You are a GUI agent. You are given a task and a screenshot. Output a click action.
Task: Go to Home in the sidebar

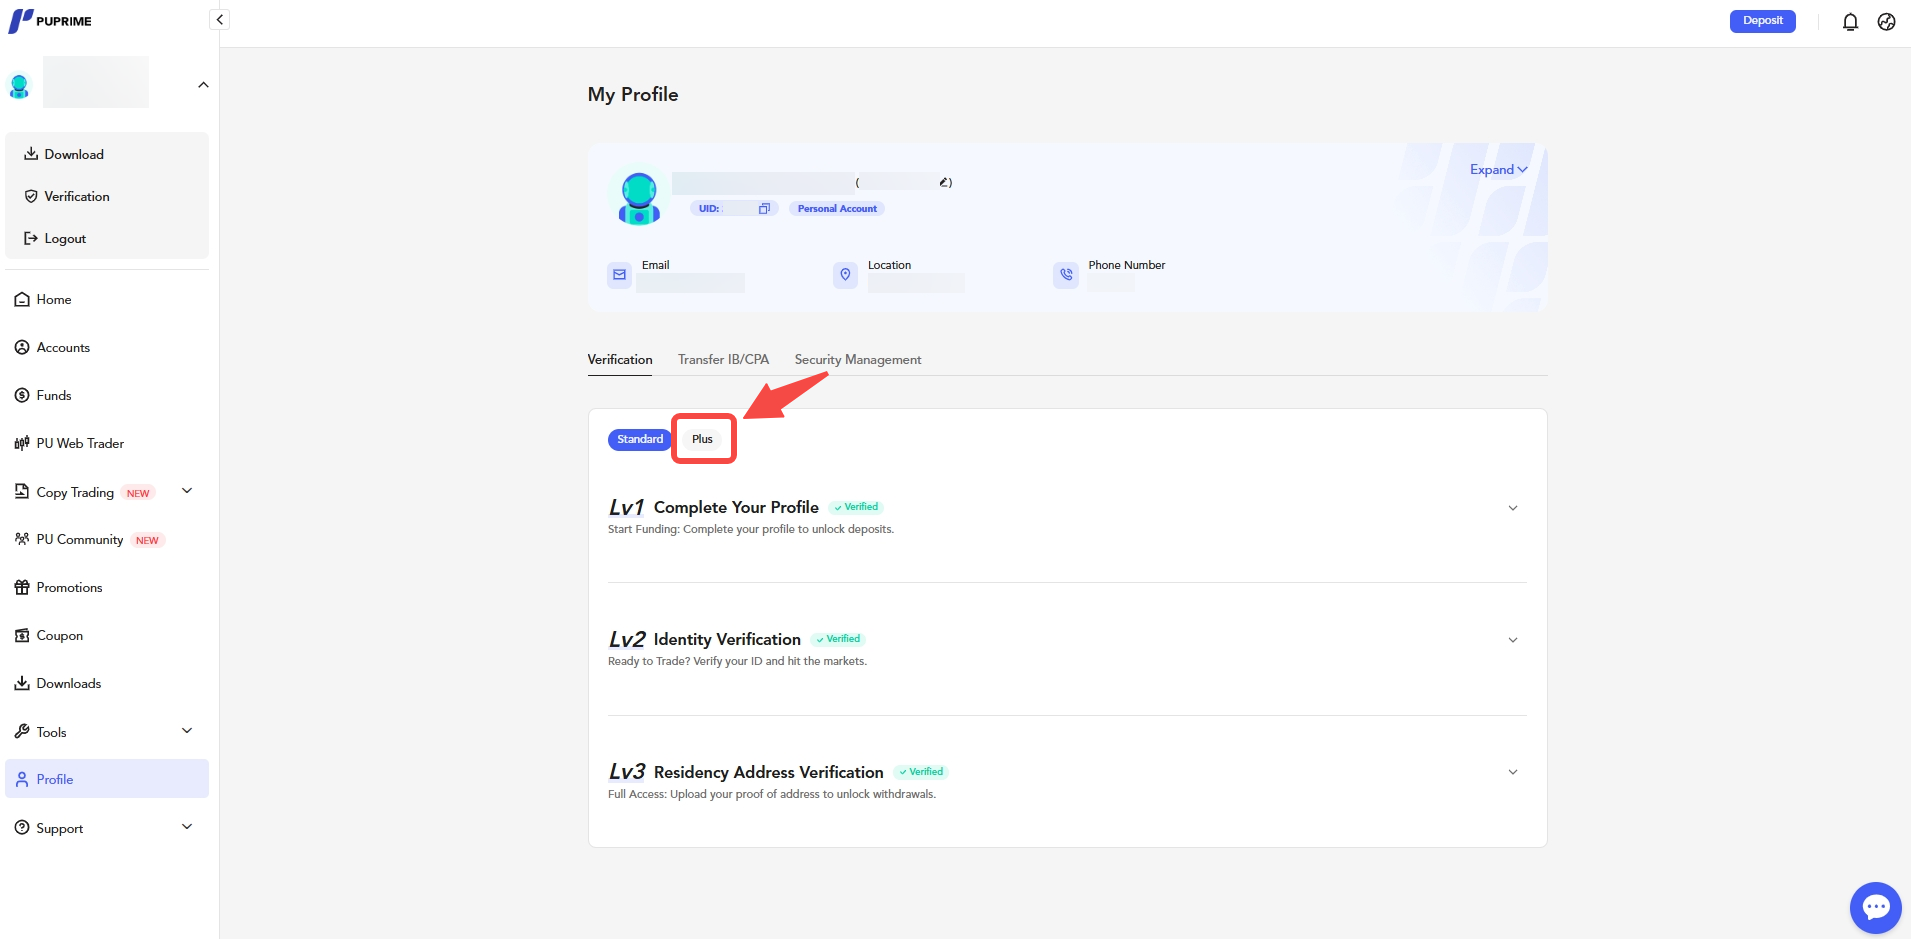point(107,299)
